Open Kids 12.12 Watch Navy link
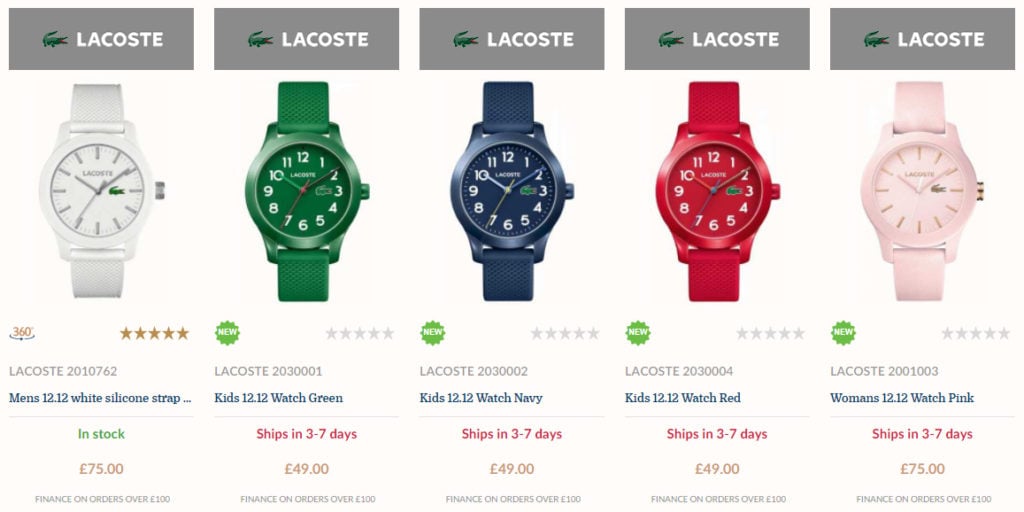This screenshot has width=1024, height=512. pos(481,398)
